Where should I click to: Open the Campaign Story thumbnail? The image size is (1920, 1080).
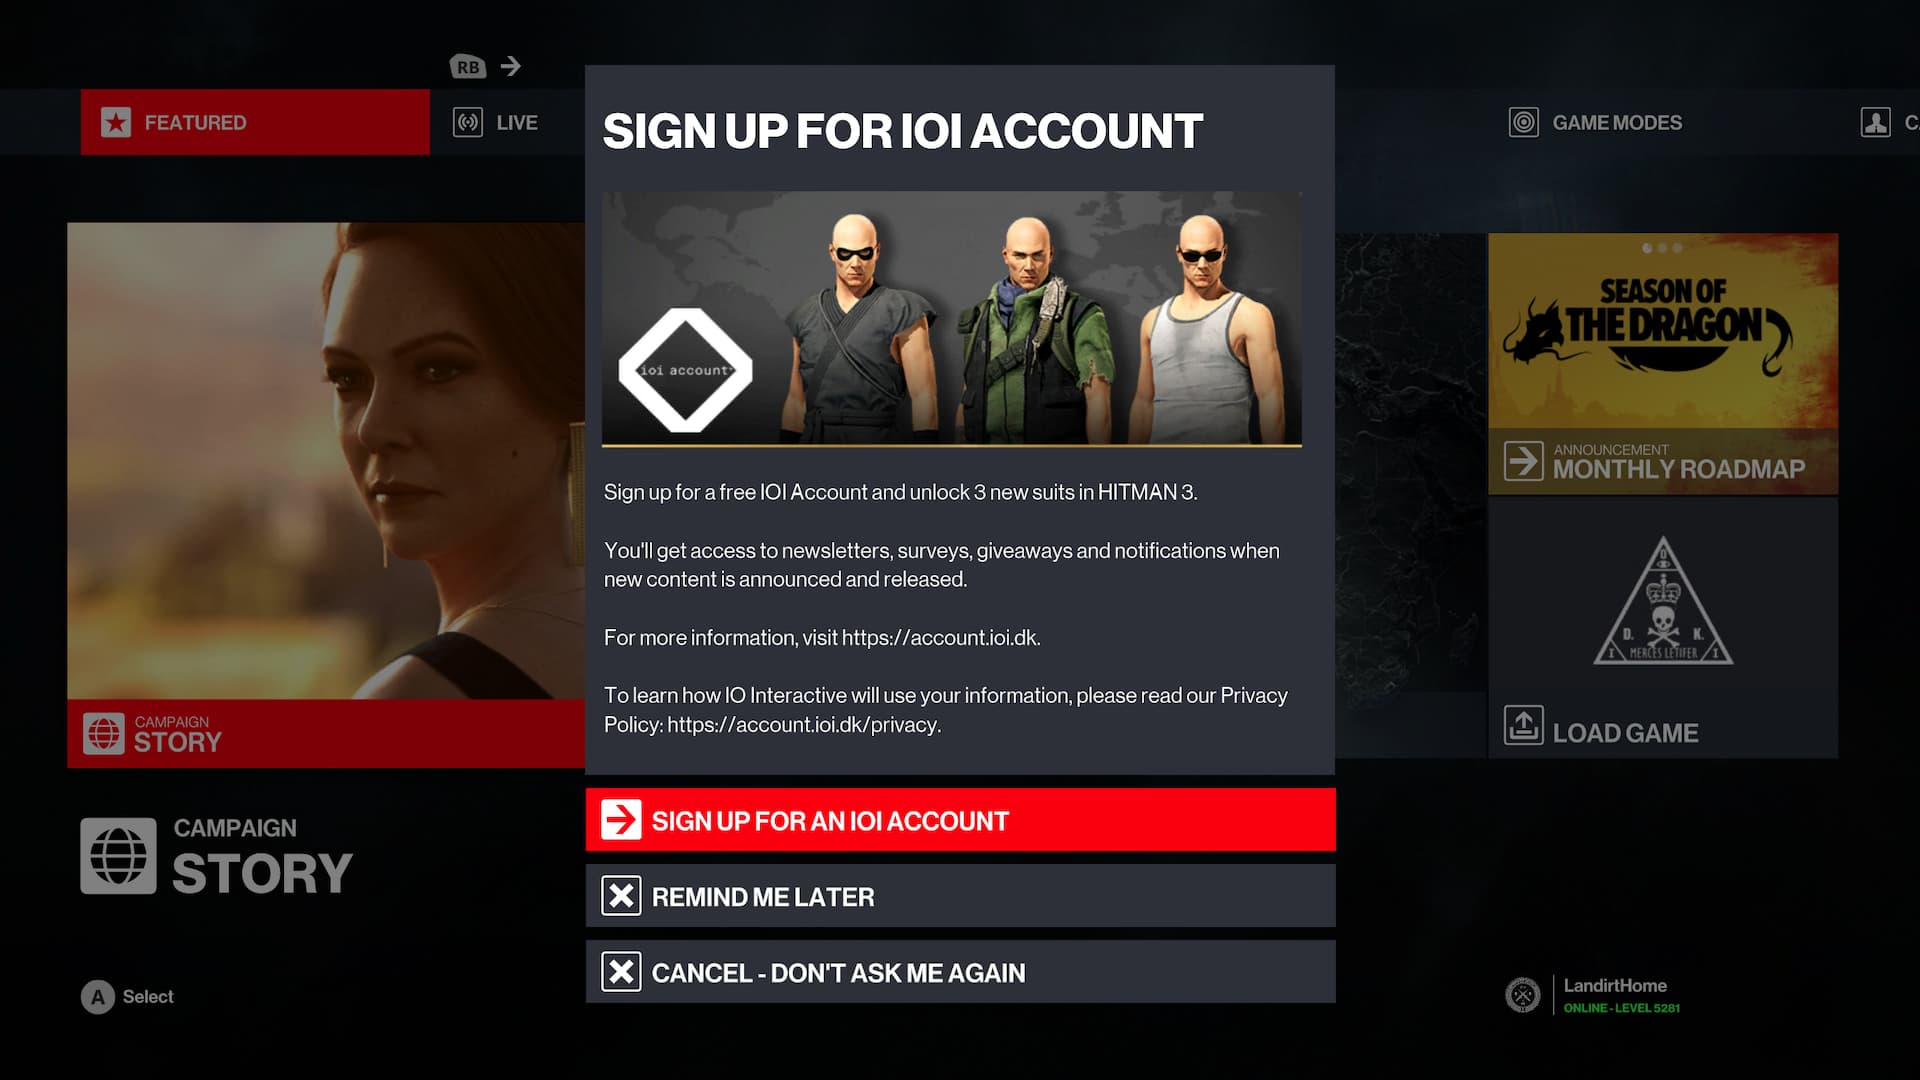[326, 495]
